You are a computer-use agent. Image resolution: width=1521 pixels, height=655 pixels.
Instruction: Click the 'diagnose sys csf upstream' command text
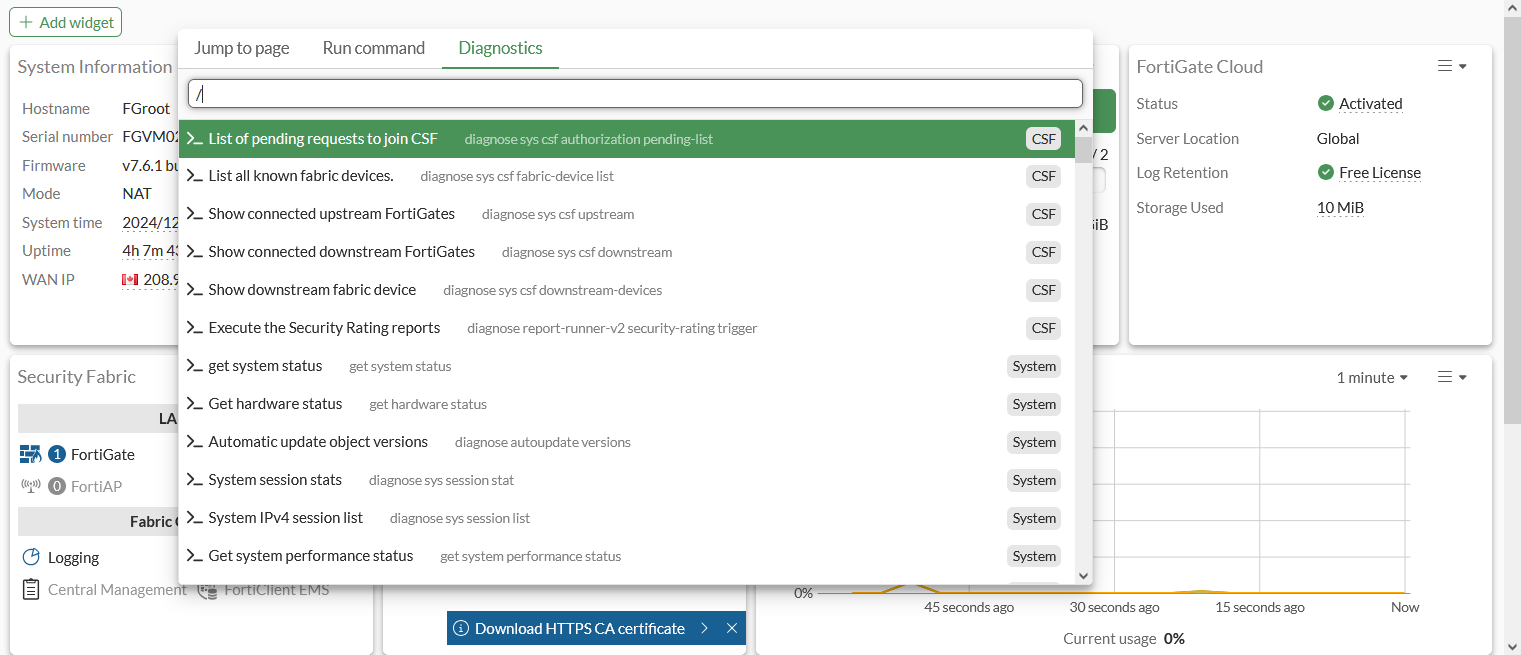(x=558, y=214)
